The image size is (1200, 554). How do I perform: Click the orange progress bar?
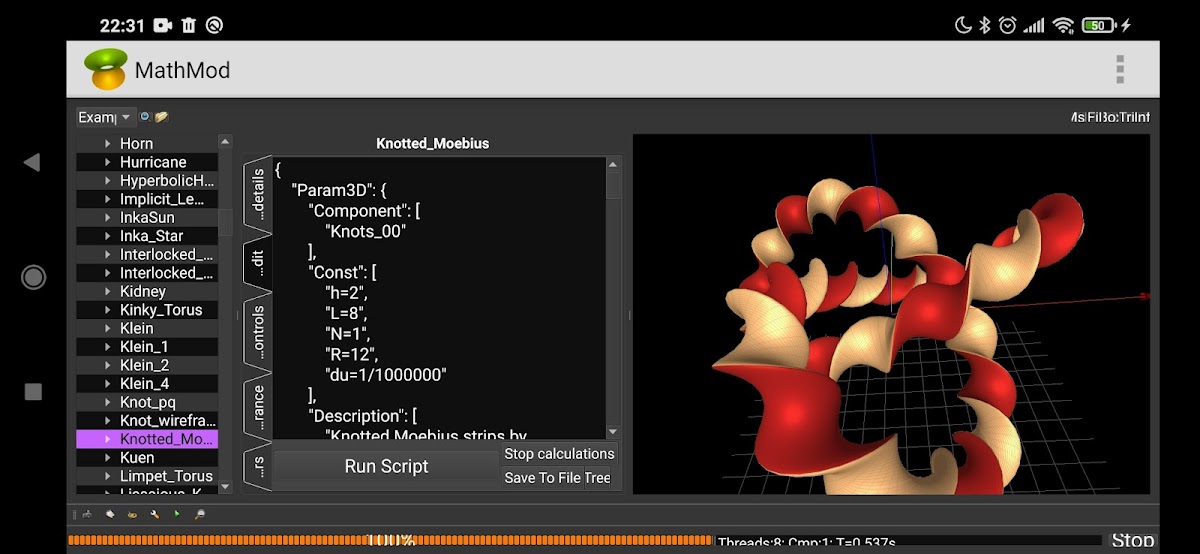pyautogui.click(x=390, y=541)
